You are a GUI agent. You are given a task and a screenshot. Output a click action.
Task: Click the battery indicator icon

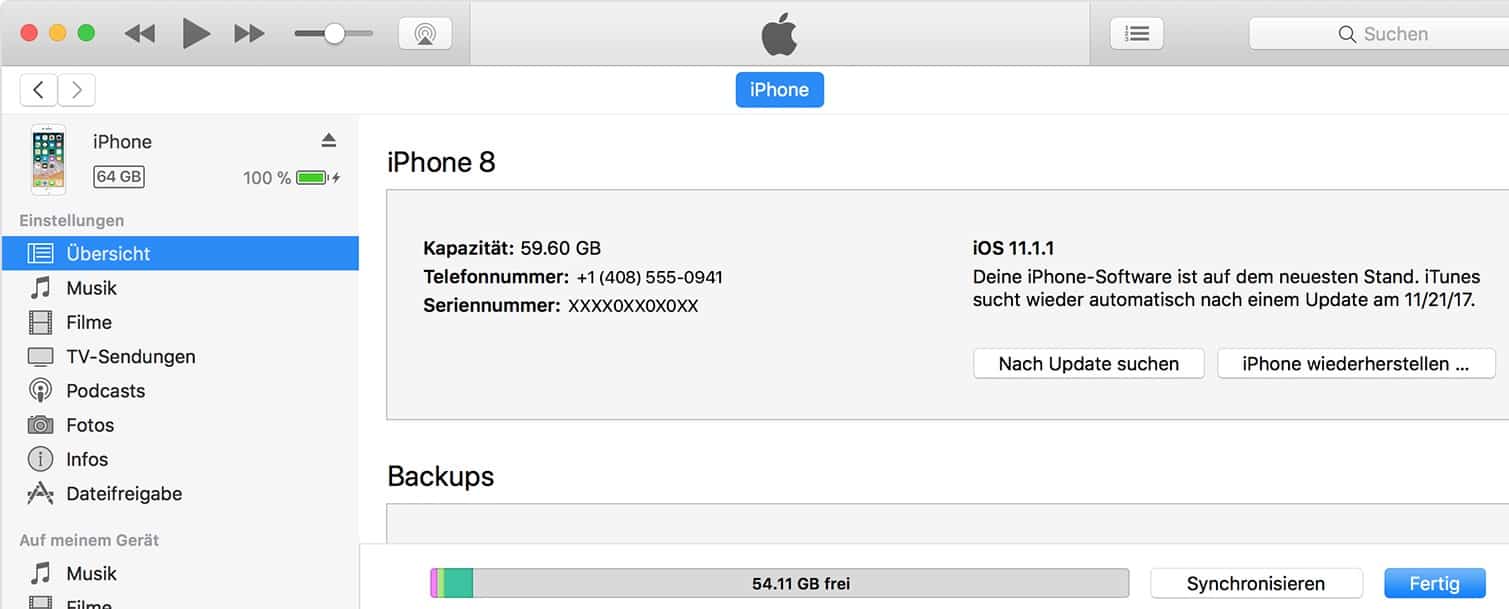314,178
